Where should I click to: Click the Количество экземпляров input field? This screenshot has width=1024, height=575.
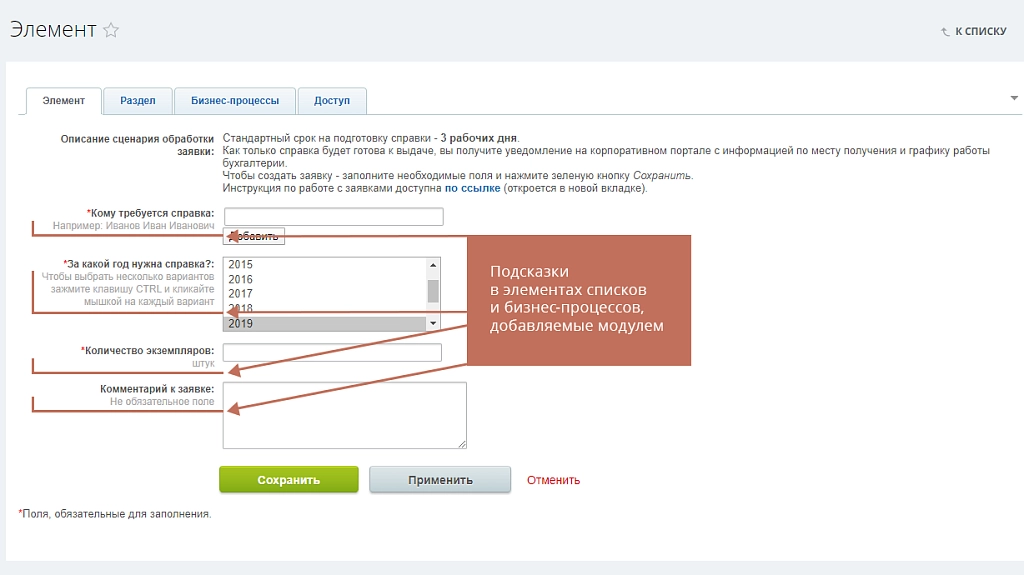point(332,352)
